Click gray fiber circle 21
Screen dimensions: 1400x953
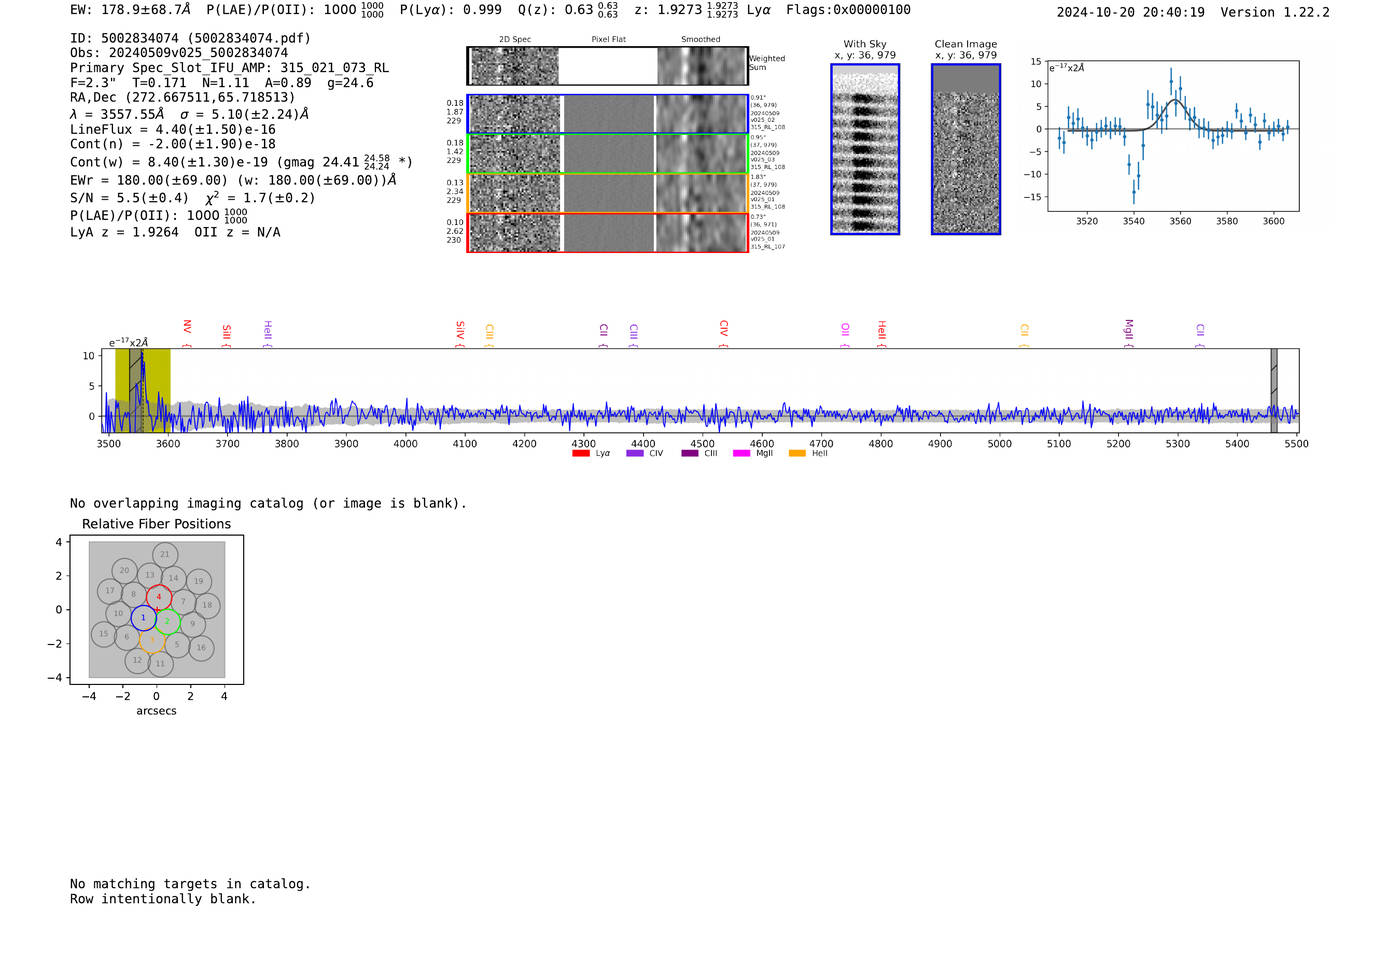tap(165, 554)
